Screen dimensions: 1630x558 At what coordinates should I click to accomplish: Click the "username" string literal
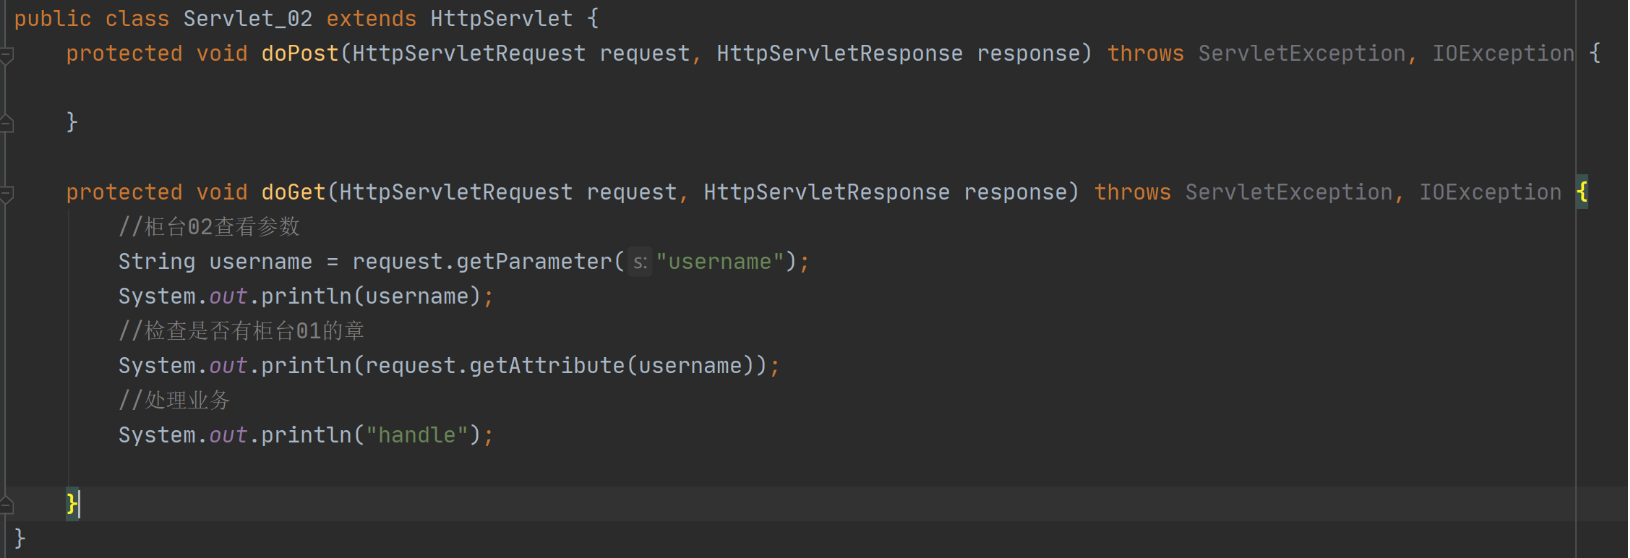[x=720, y=262]
